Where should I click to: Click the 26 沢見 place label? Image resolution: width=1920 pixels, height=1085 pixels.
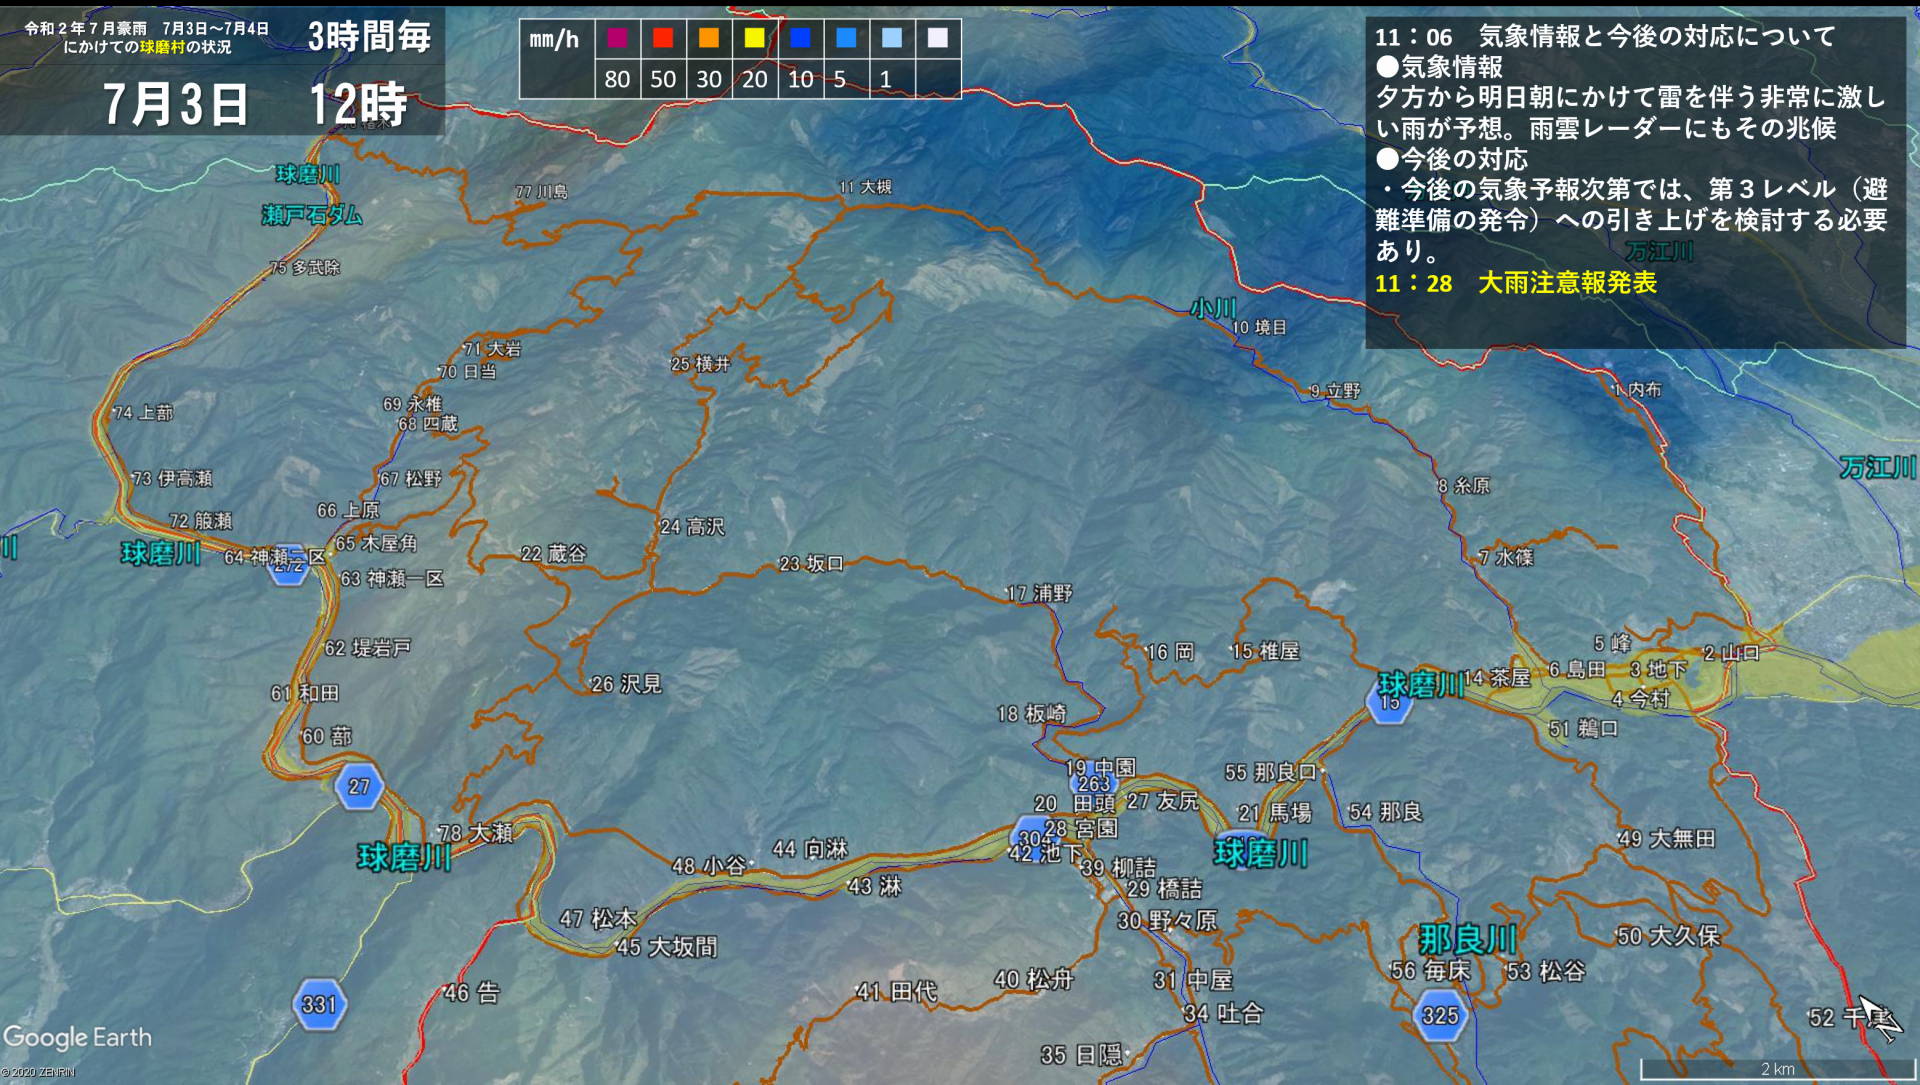pyautogui.click(x=626, y=684)
